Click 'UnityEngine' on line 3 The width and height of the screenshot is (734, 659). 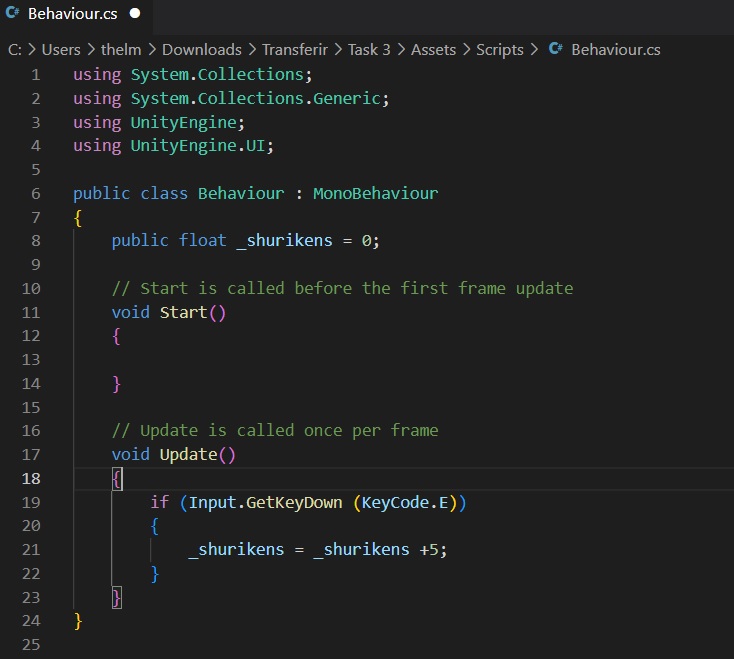184,123
